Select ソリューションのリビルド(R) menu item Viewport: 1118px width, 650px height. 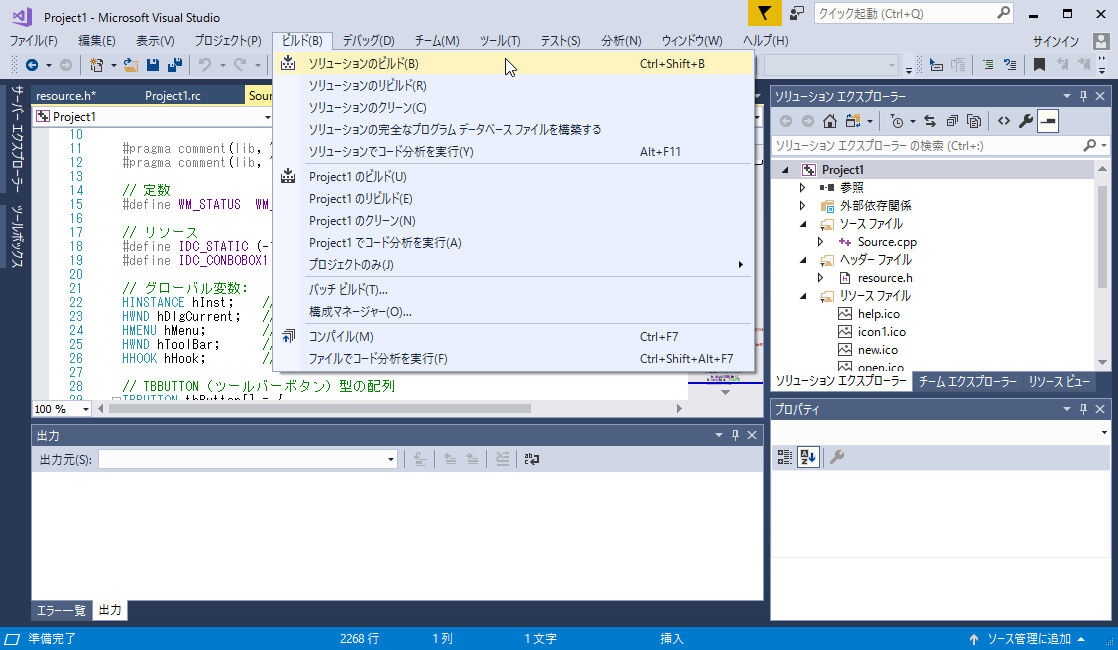513,86
